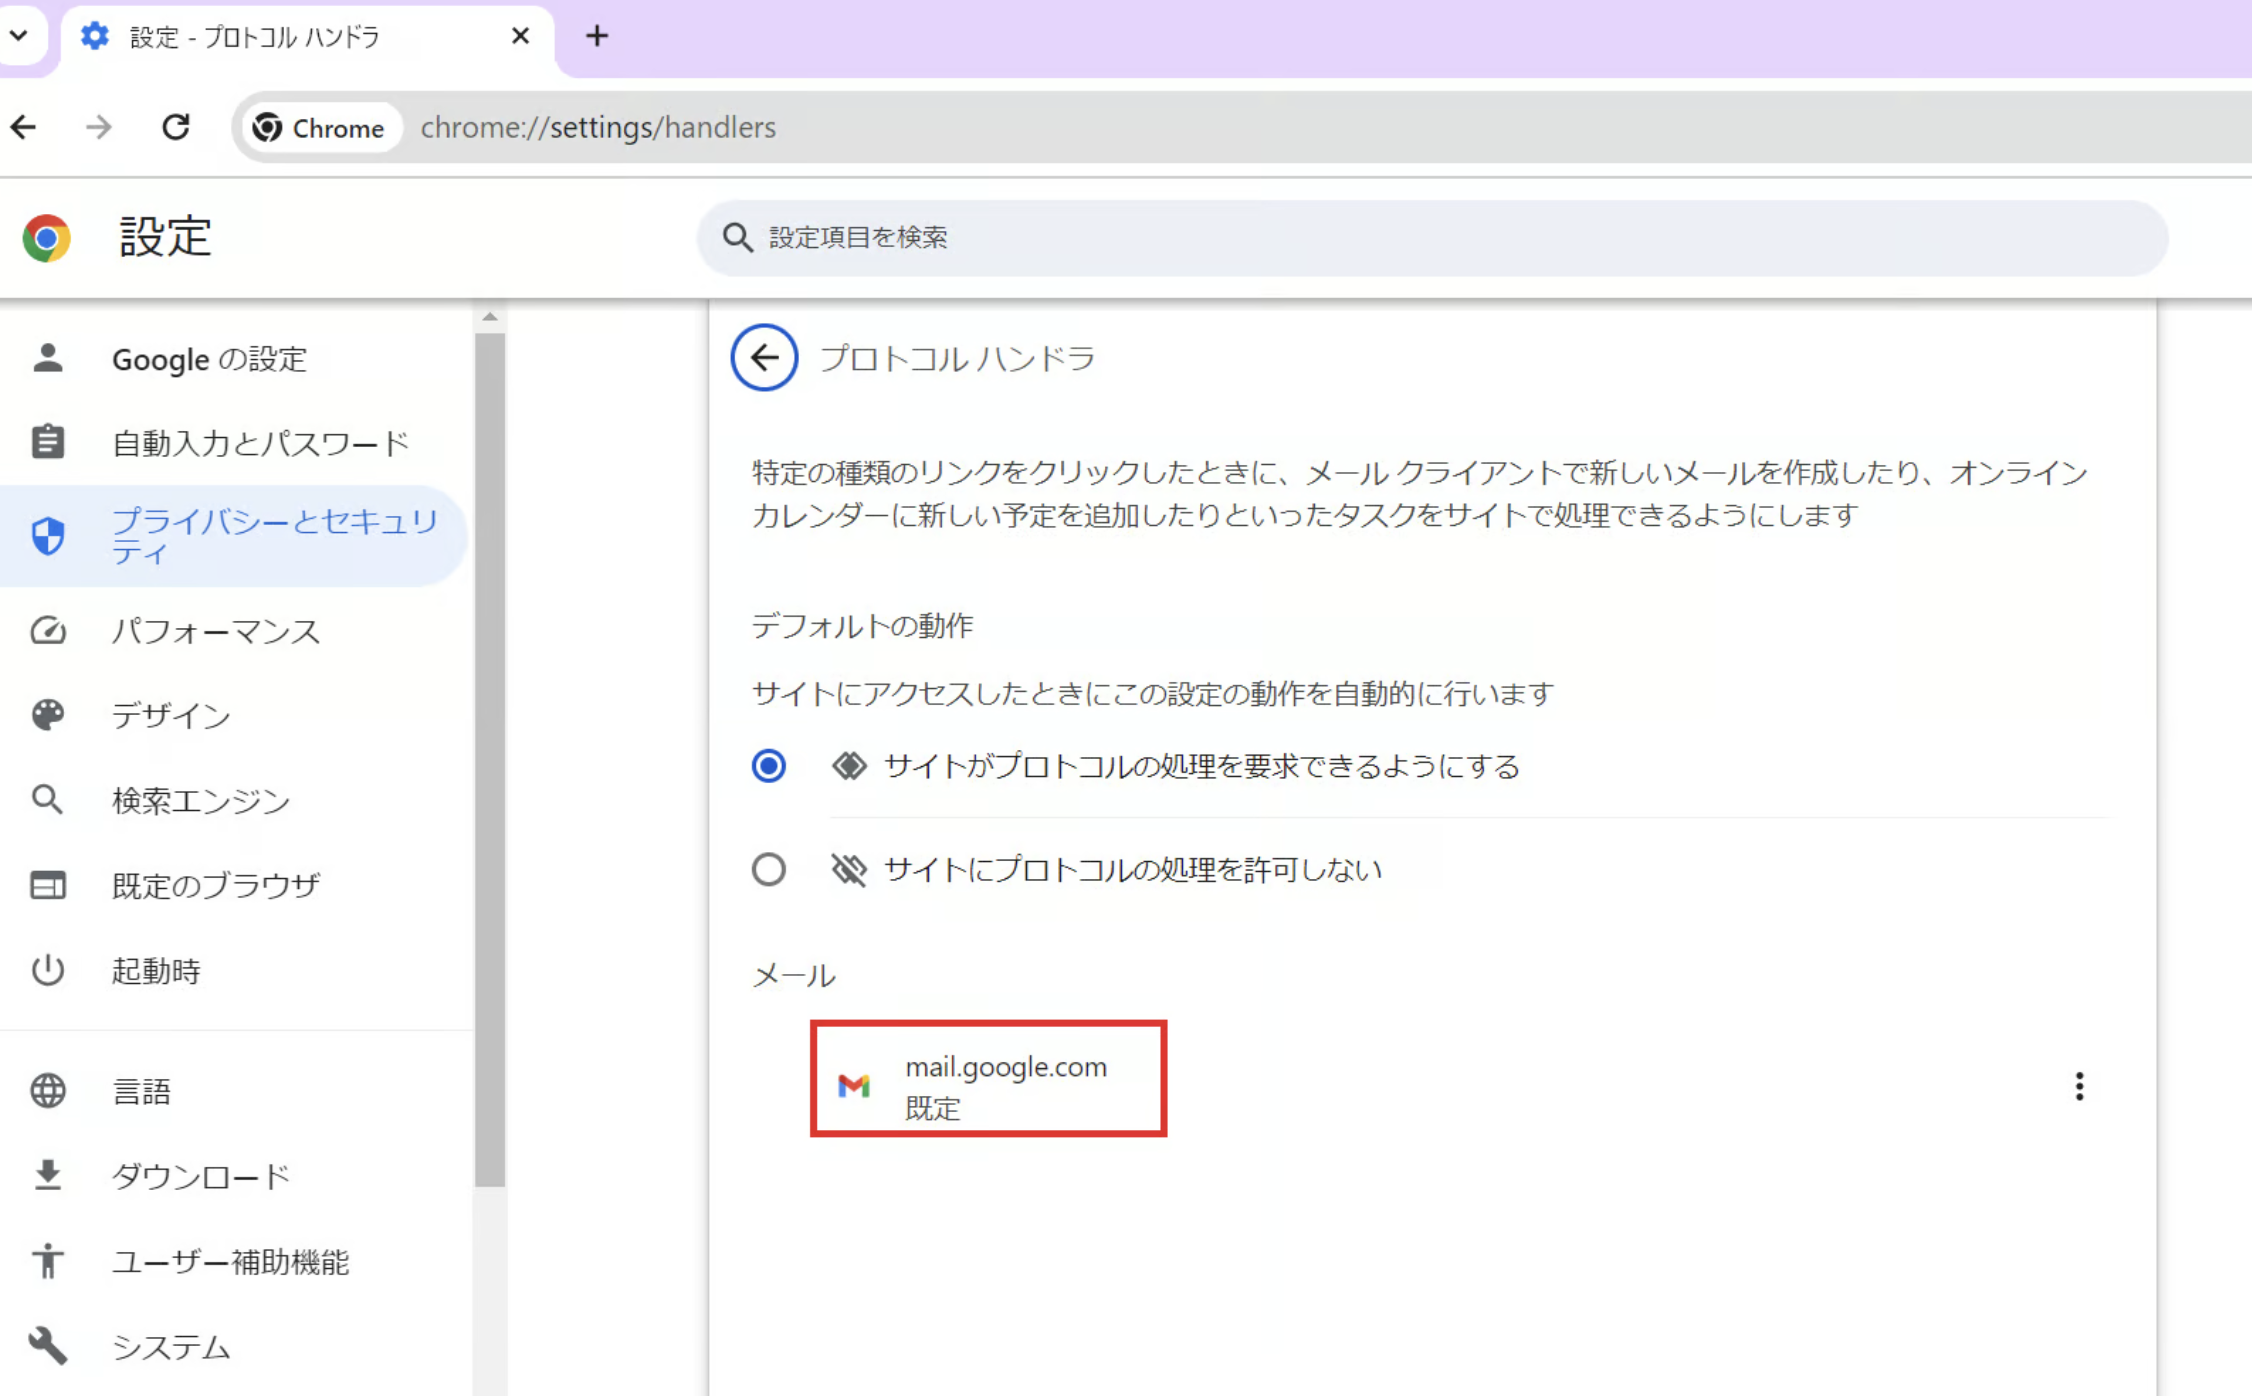Open ダウンロード settings section
The image size is (2252, 1396).
(x=200, y=1176)
